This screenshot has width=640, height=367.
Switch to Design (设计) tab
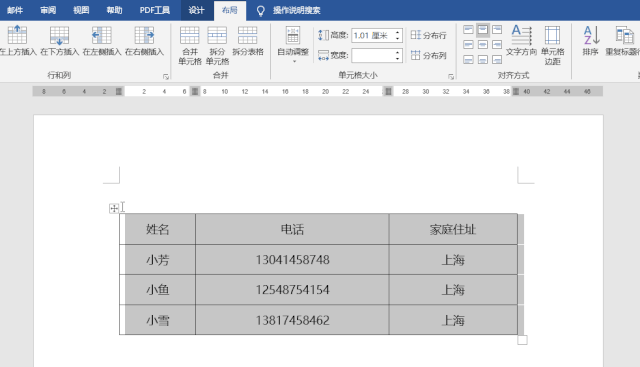196,10
